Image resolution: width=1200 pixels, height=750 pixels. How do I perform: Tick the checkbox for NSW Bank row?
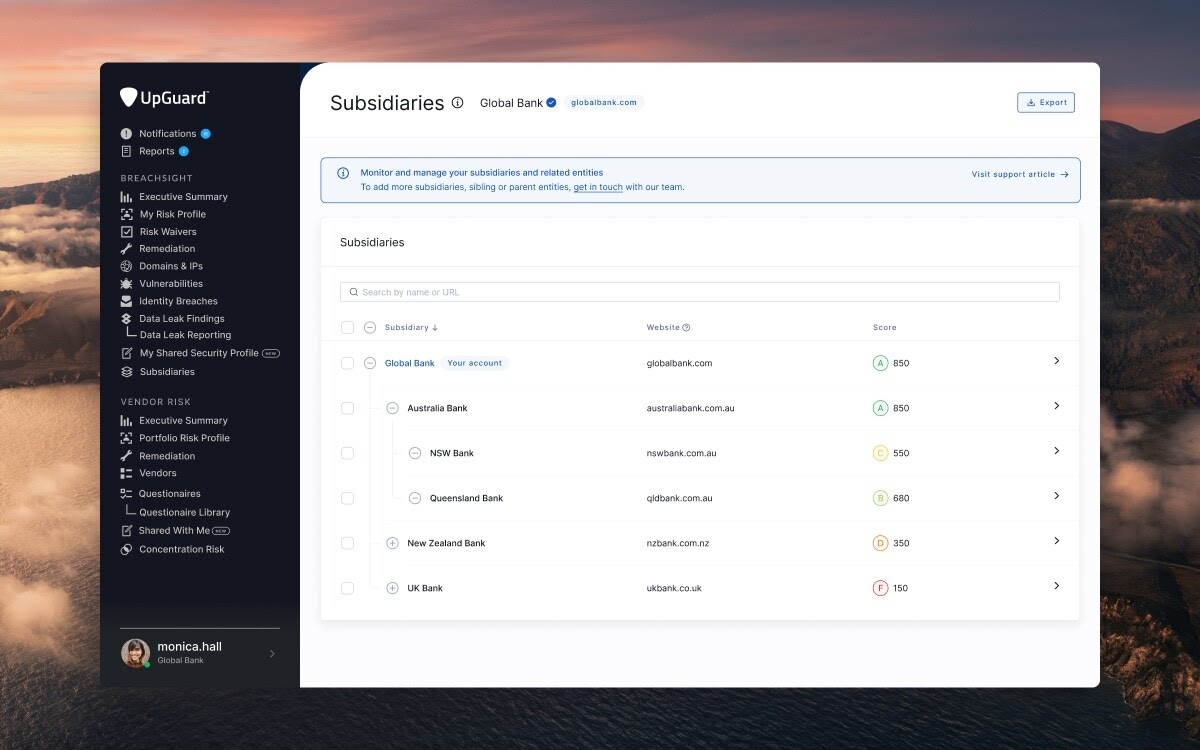click(x=347, y=453)
